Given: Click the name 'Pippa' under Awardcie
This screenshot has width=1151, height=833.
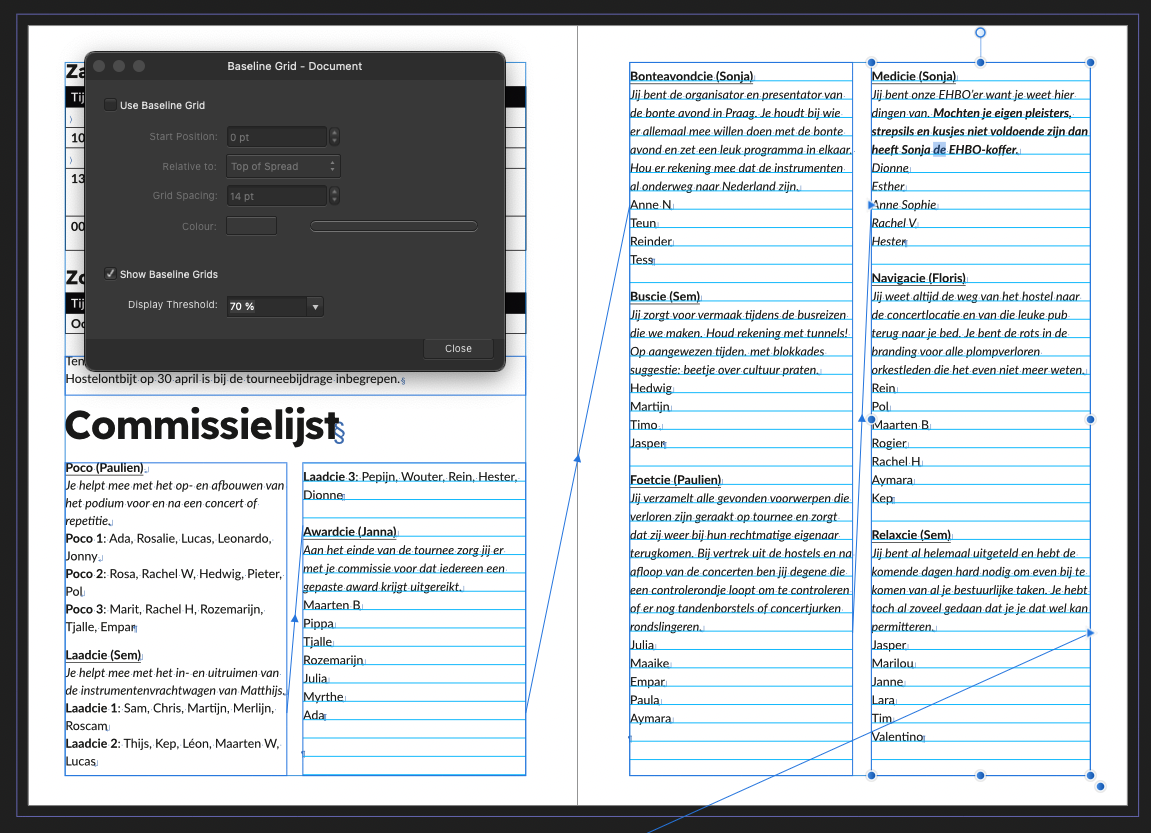Looking at the screenshot, I should [x=319, y=624].
